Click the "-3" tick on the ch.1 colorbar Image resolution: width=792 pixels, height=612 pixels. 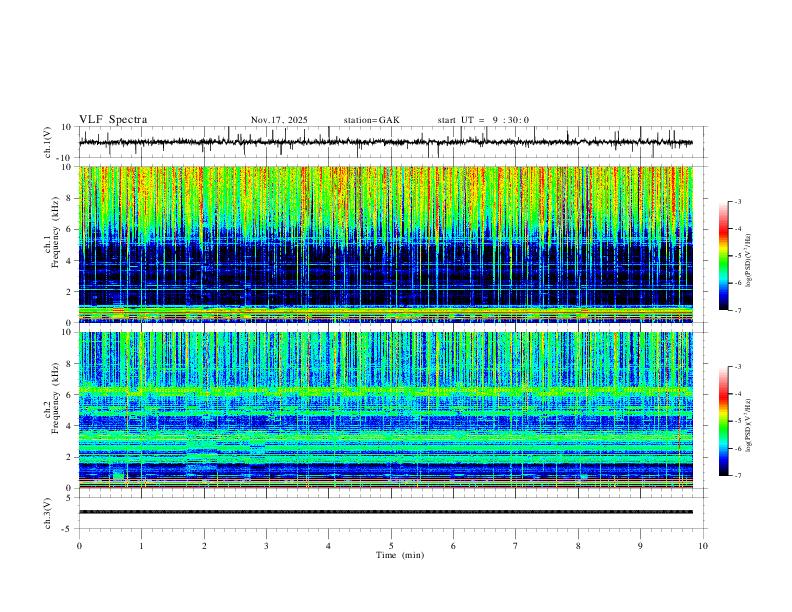tap(737, 201)
